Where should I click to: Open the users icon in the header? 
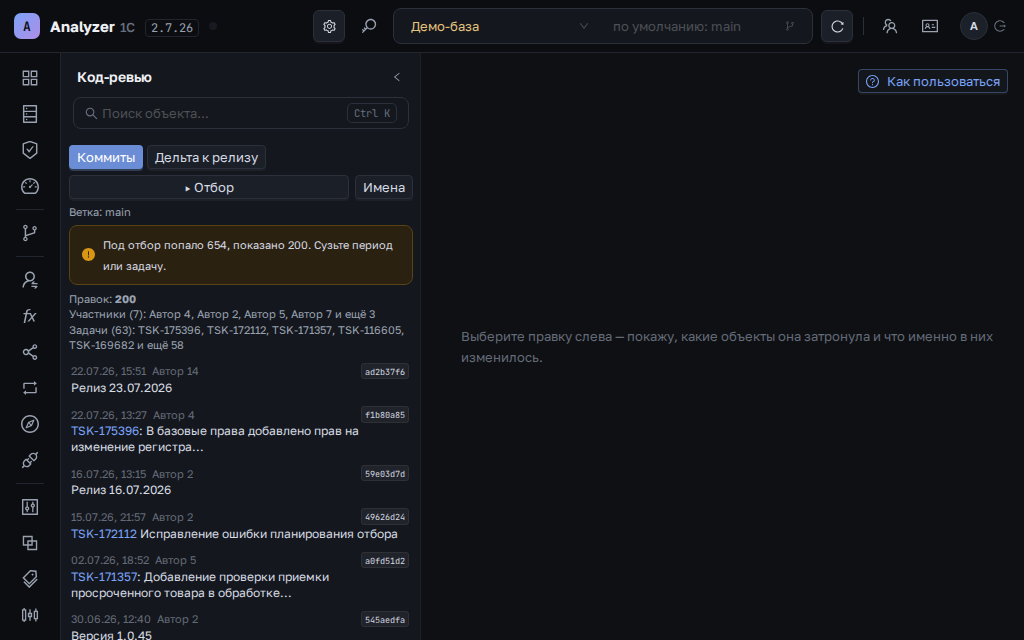[x=889, y=26]
